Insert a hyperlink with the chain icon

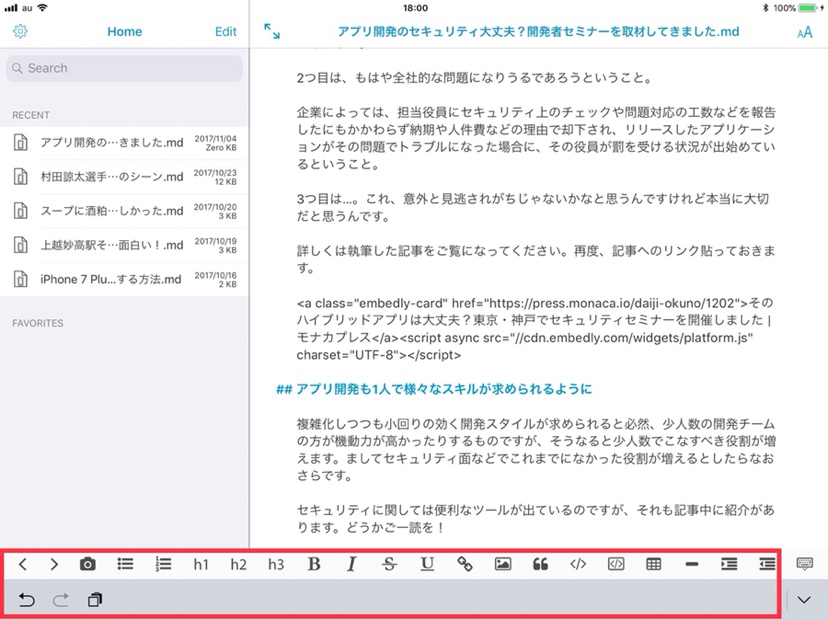(465, 564)
